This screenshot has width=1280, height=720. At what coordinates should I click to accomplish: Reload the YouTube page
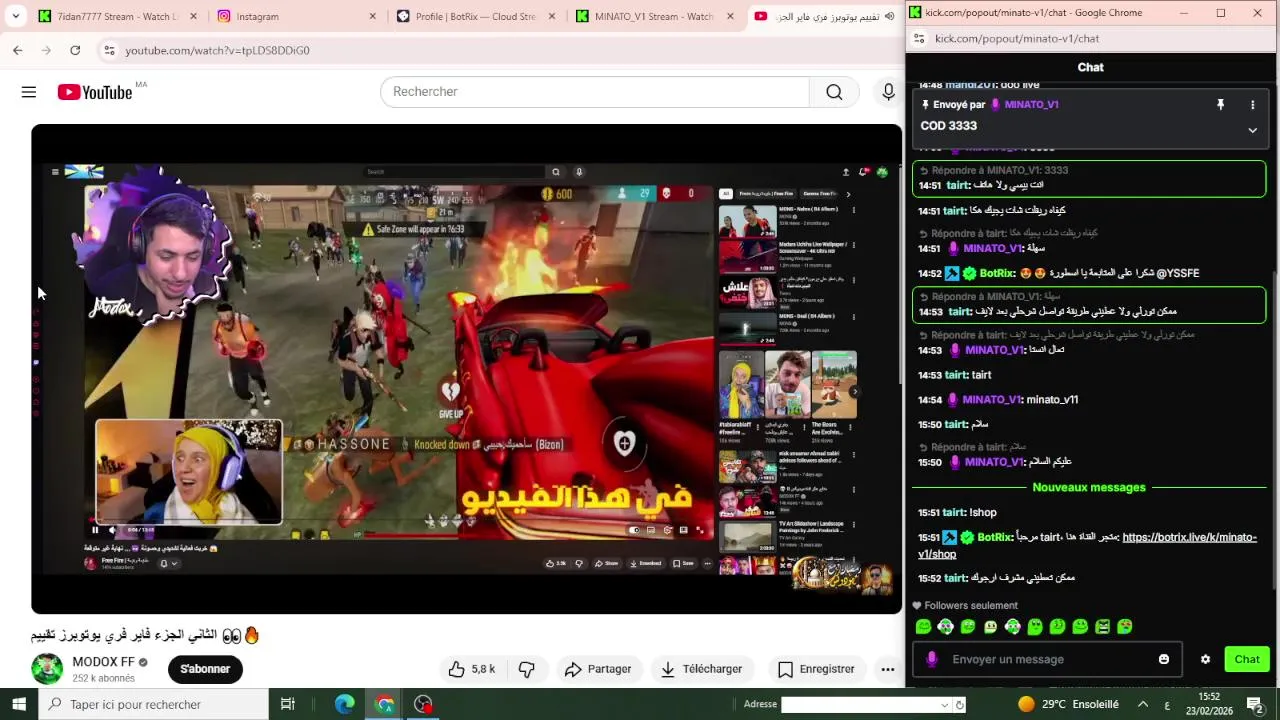click(x=75, y=50)
